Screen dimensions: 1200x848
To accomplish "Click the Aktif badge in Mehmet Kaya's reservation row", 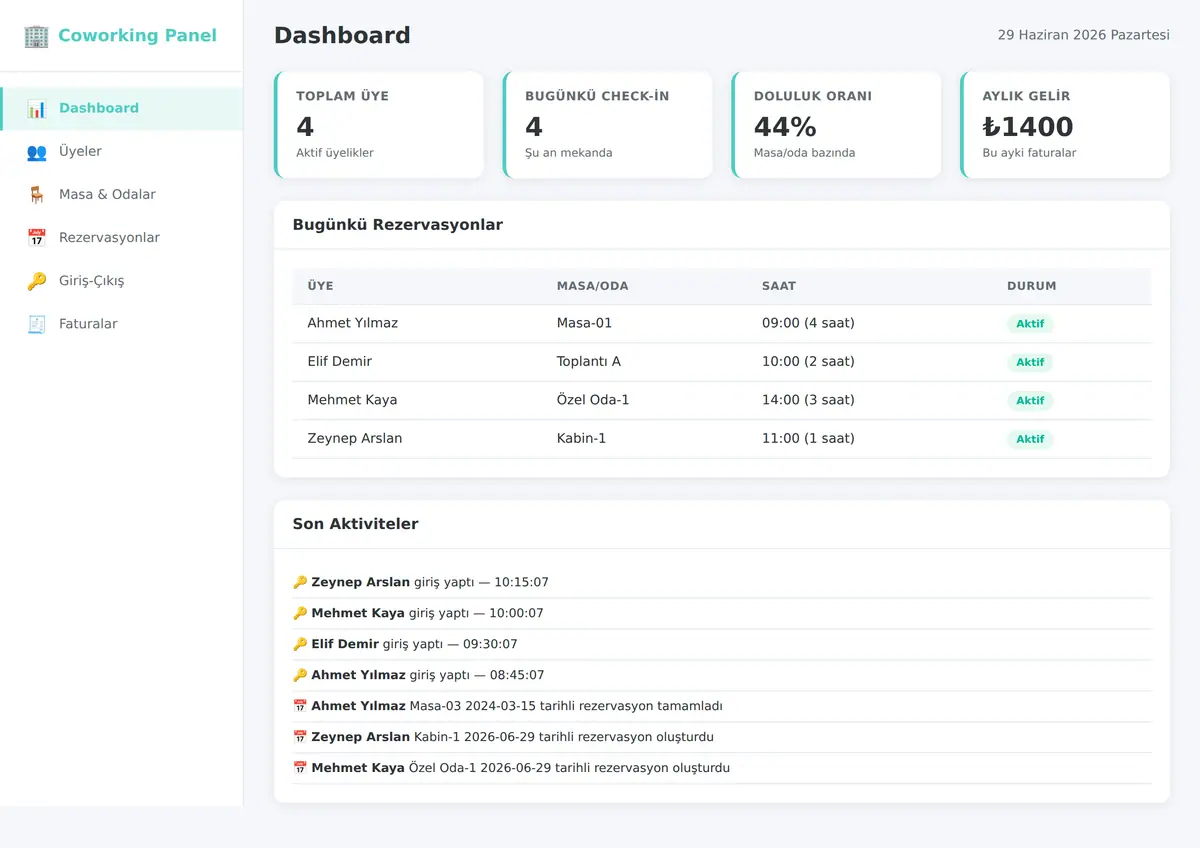I will 1030,400.
